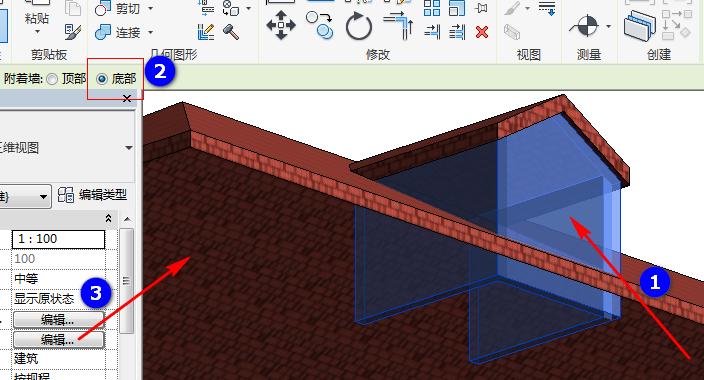Click the properties scrollbar up arrow

(x=127, y=219)
